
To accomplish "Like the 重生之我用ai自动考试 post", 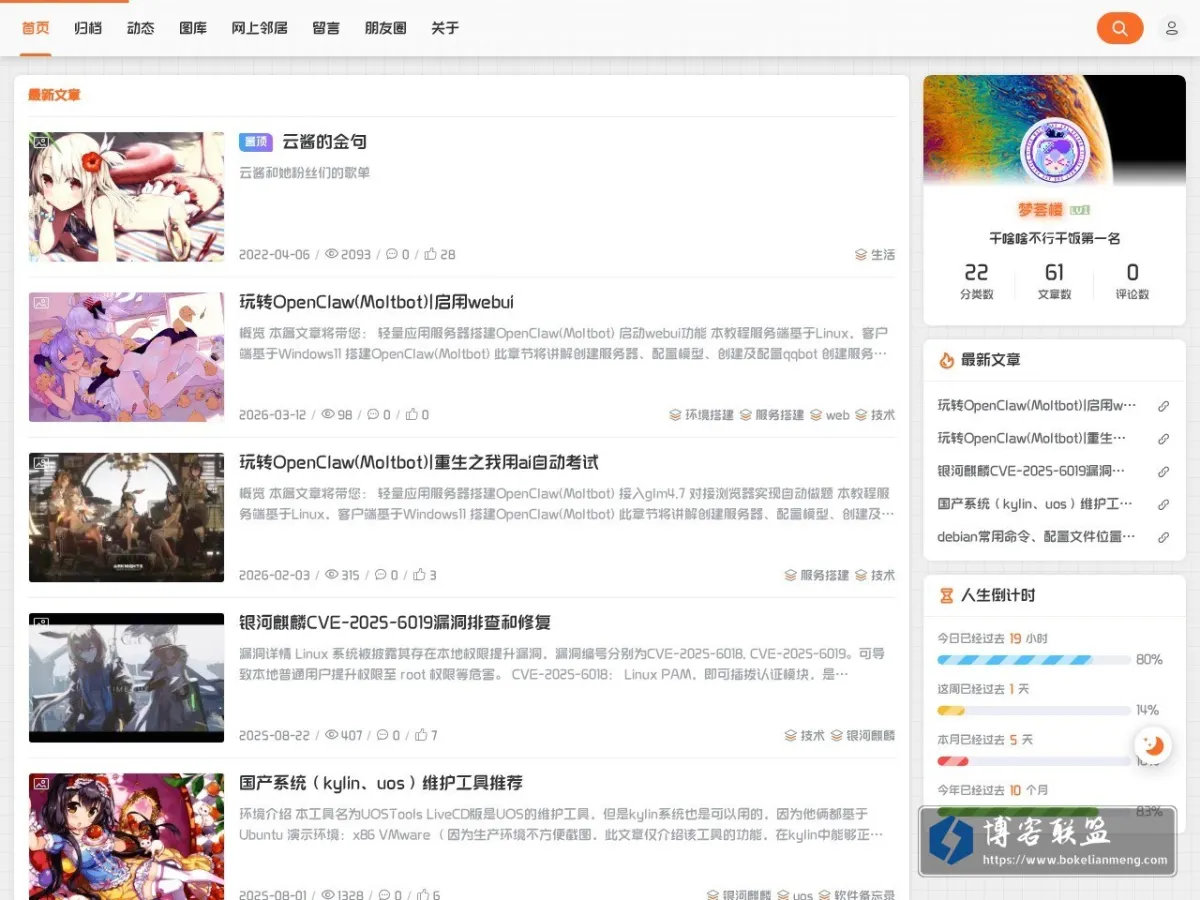I will [x=418, y=575].
